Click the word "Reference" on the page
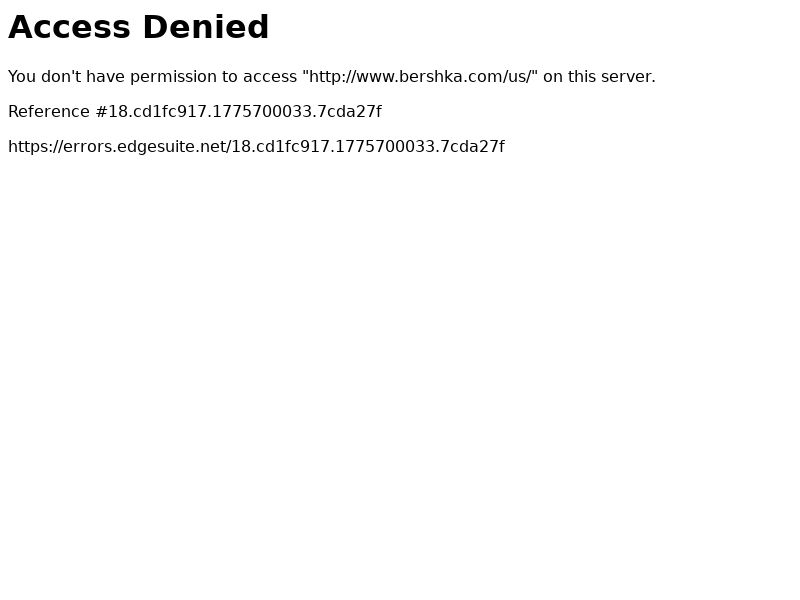Viewport: 800px width, 600px height. coord(49,111)
